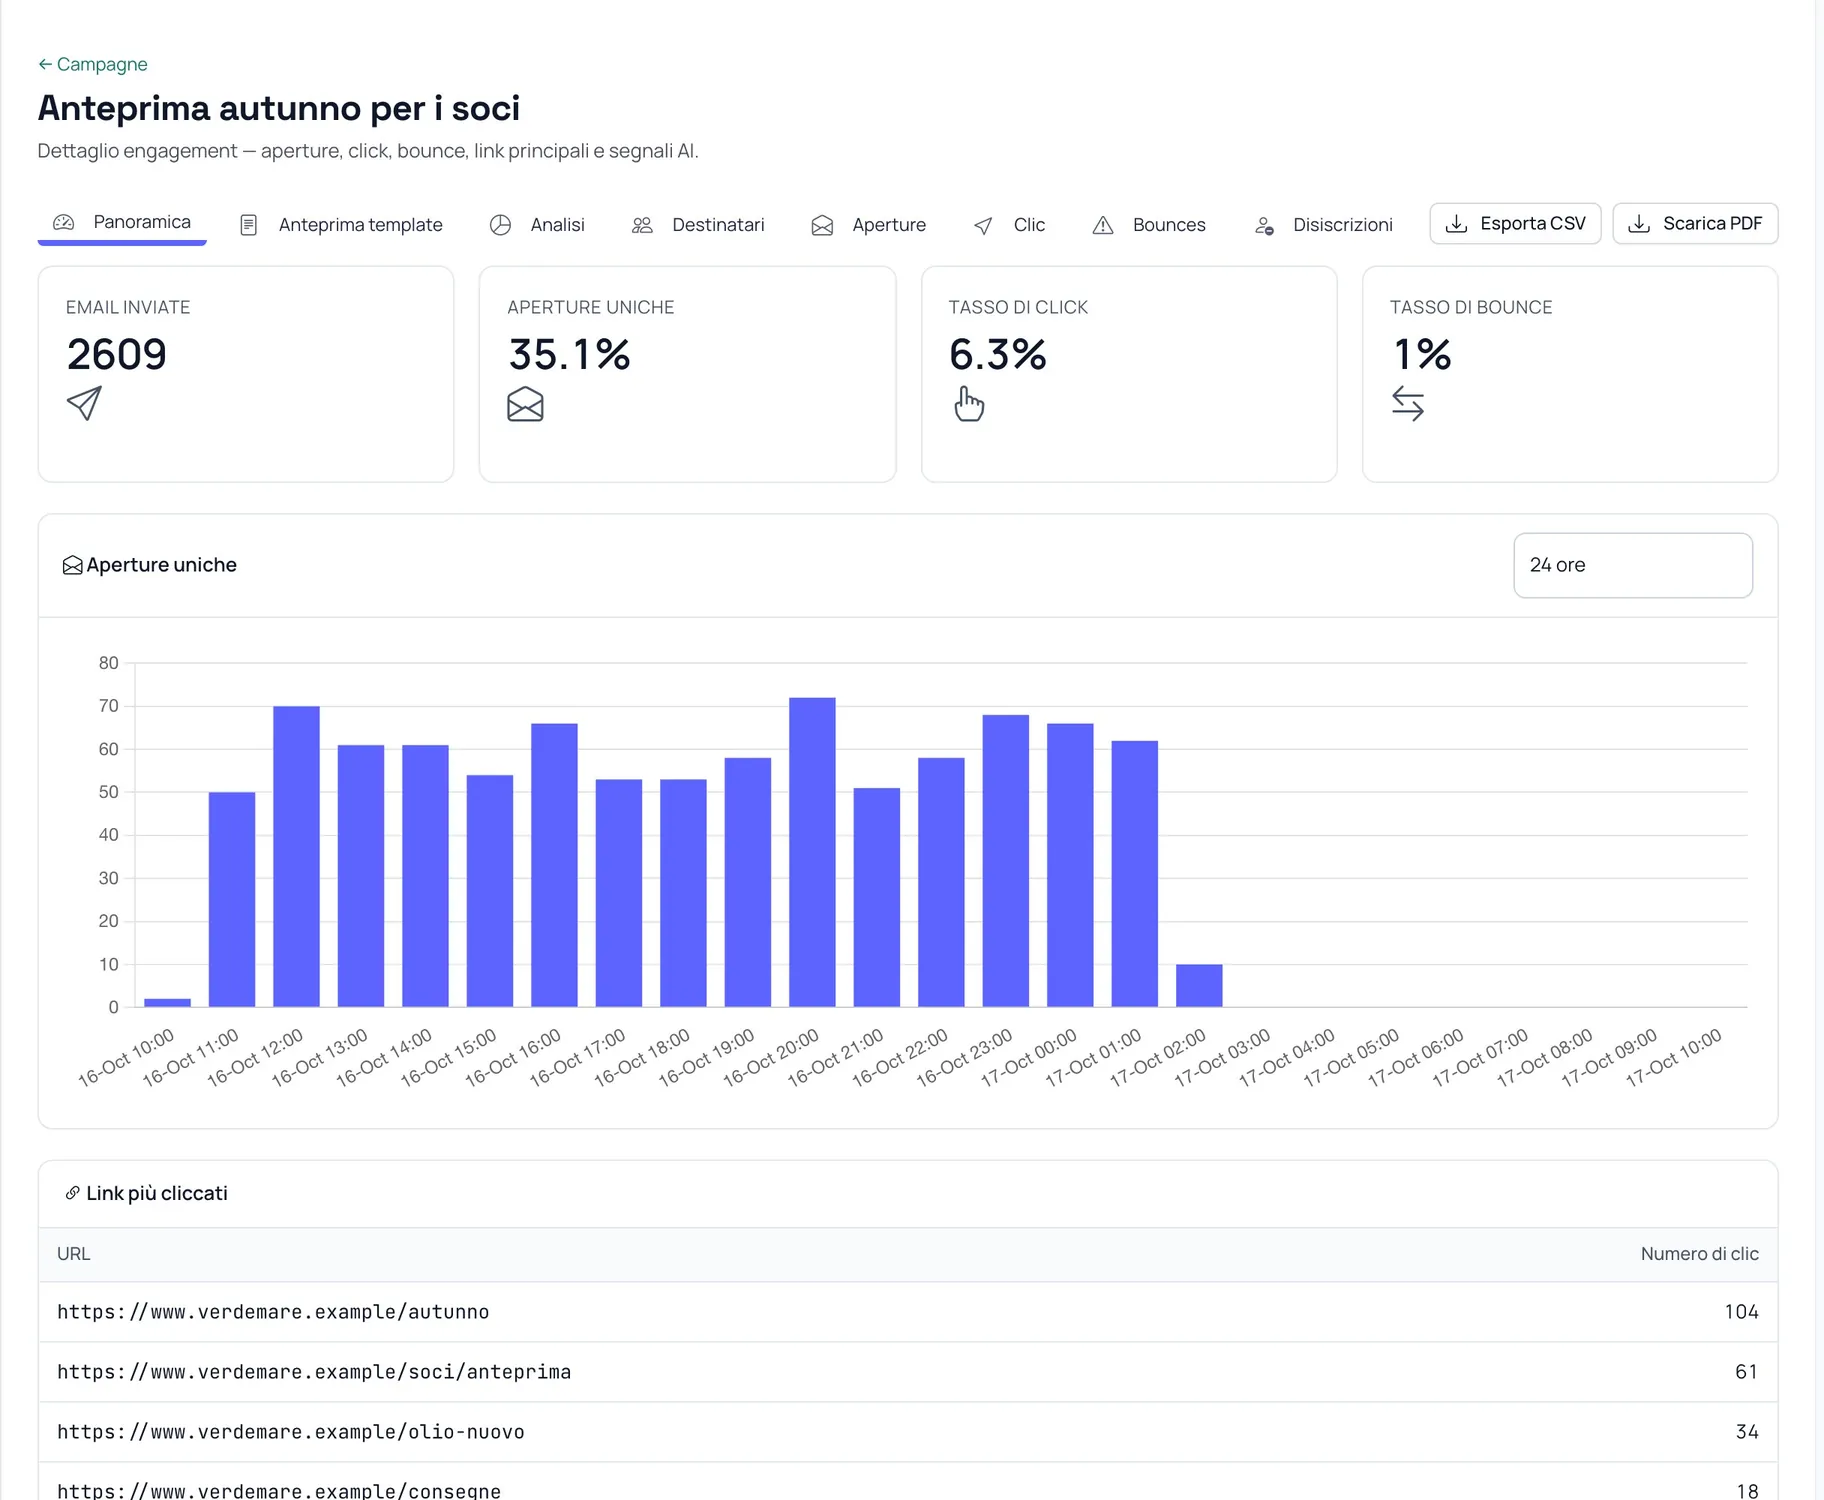Click the pointer hand icon under Tasso di click
This screenshot has width=1824, height=1500.
point(968,404)
